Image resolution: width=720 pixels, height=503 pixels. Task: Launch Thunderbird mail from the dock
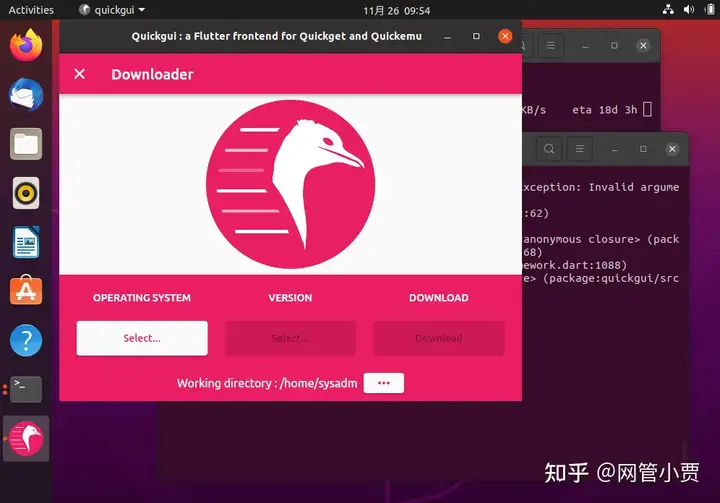[x=26, y=95]
